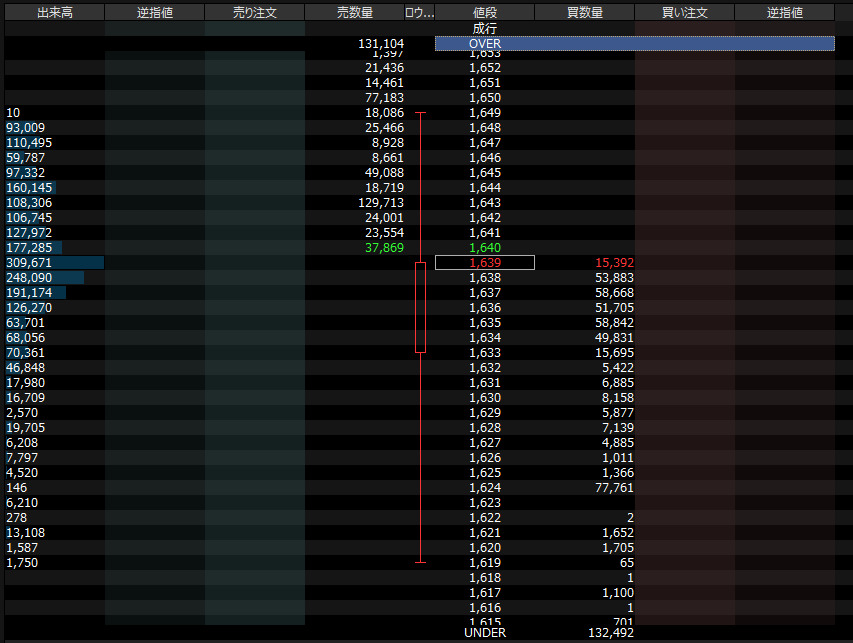Click the red buy quantity 15,392
The width and height of the screenshot is (853, 643).
[x=613, y=263]
